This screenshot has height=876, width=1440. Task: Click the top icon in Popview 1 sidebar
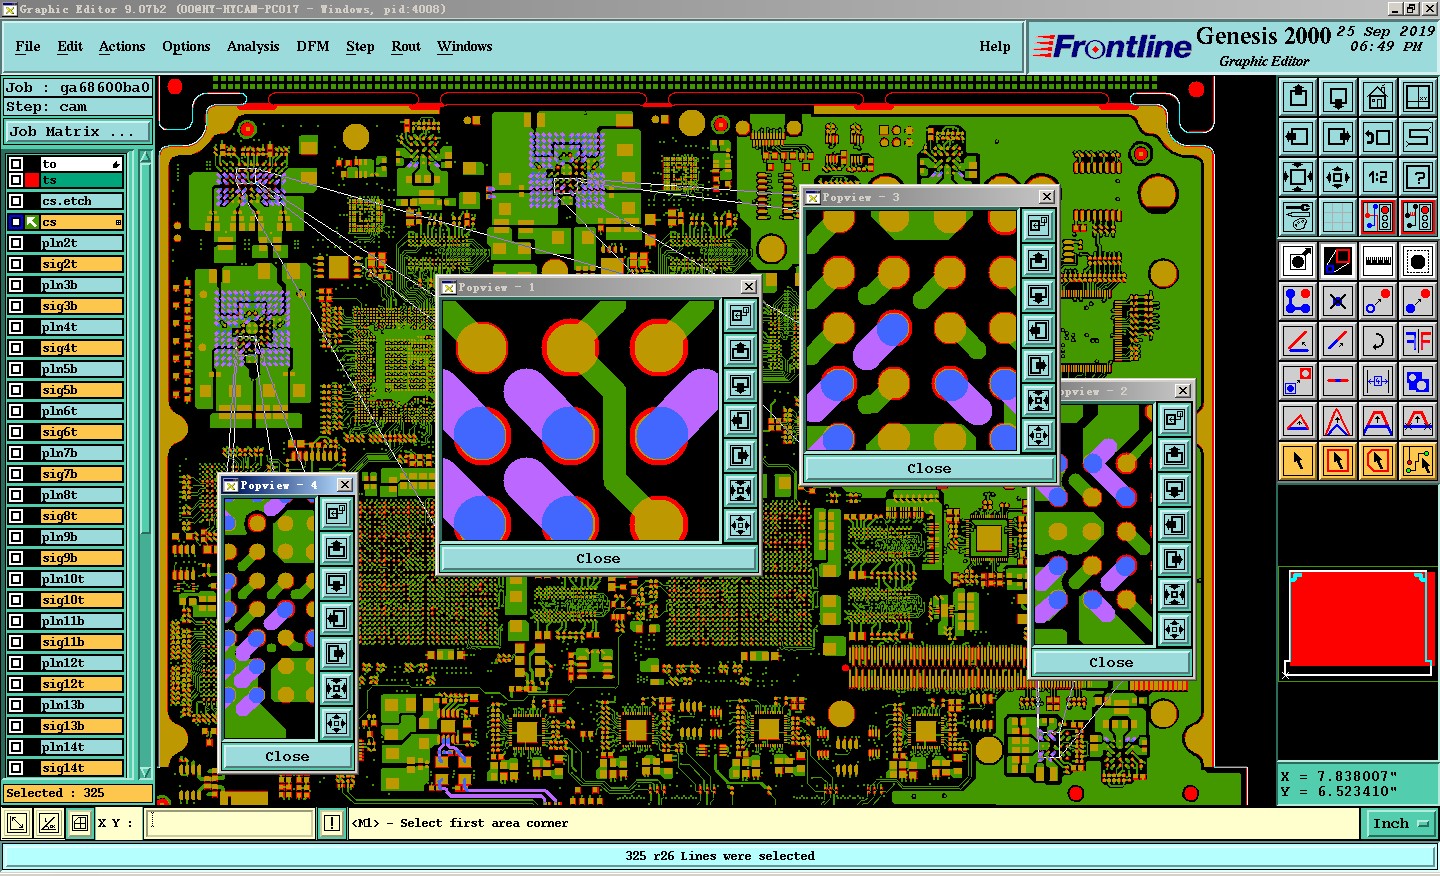click(x=740, y=316)
